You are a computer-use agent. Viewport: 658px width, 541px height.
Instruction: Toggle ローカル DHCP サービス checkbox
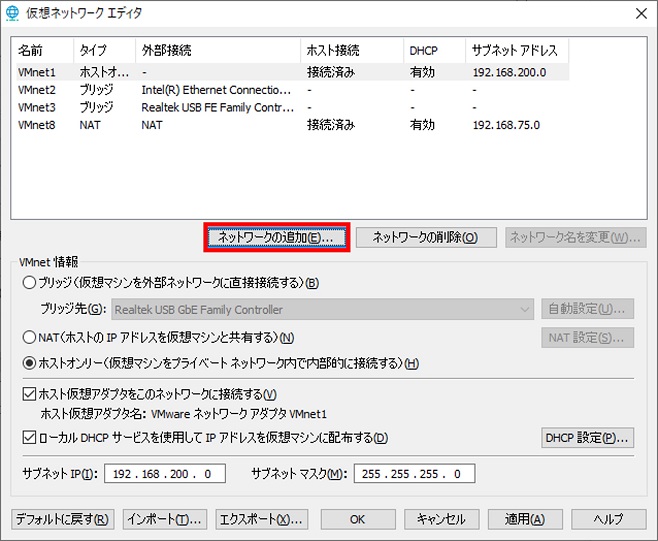pyautogui.click(x=29, y=438)
